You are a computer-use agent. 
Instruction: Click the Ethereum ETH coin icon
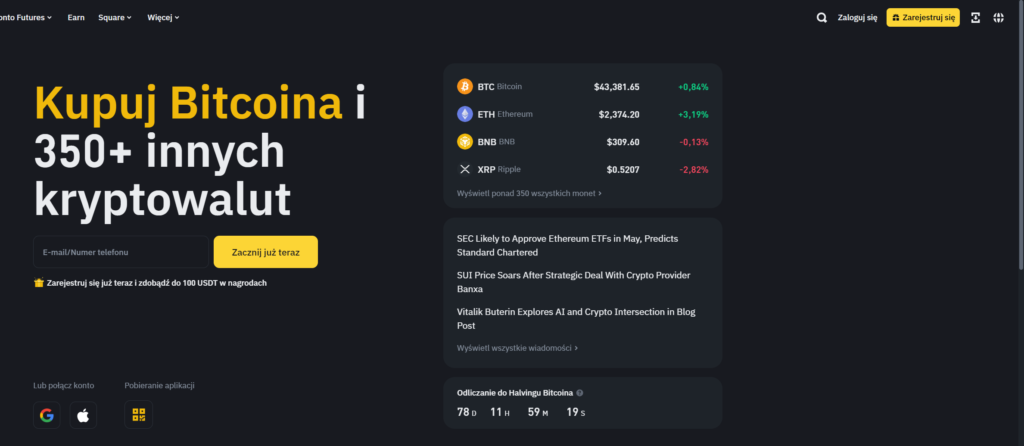[x=465, y=114]
